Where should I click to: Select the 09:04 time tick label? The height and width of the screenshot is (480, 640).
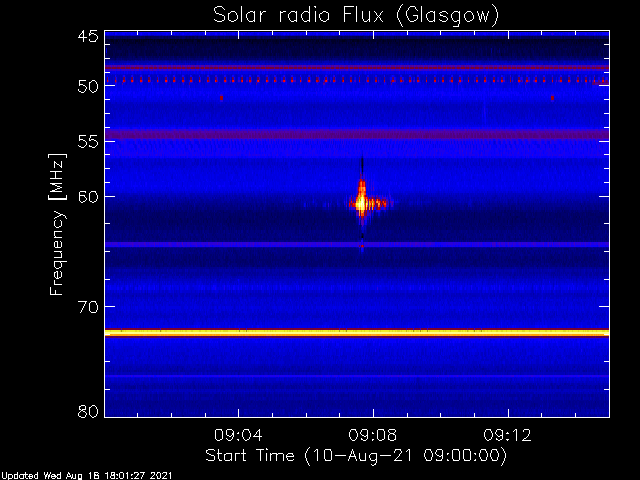(238, 435)
